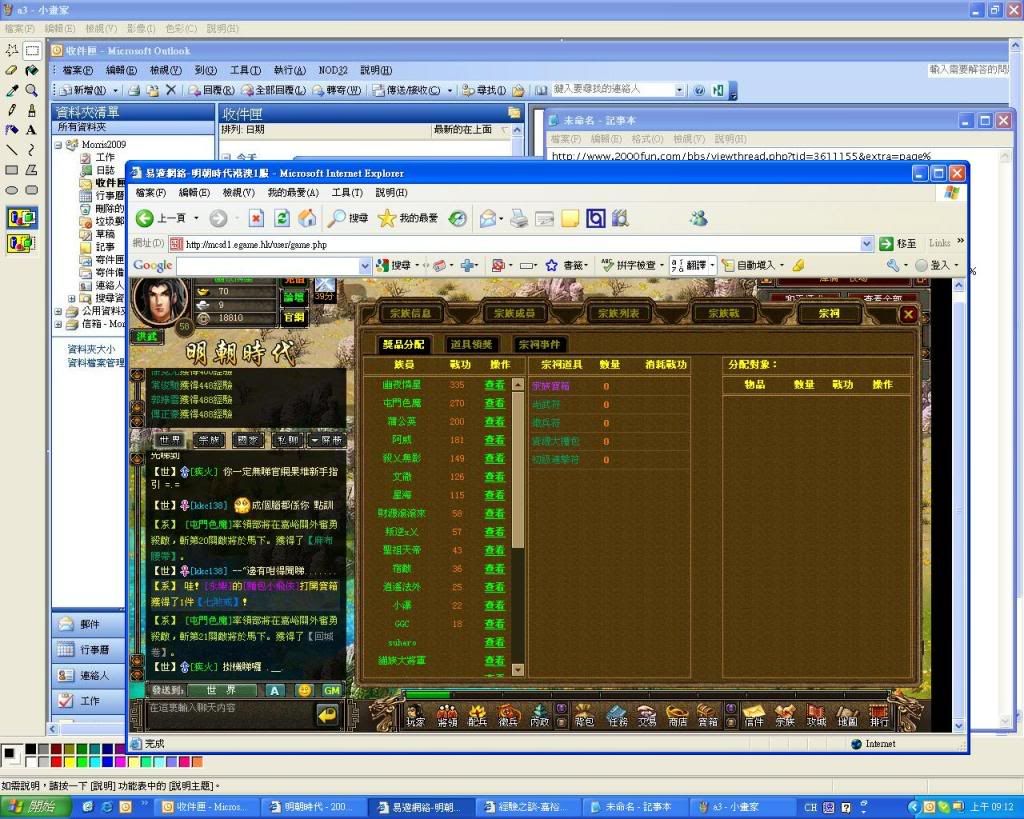The image size is (1024, 819).
Task: Toggle the 世界 chat channel filter
Action: [x=170, y=440]
